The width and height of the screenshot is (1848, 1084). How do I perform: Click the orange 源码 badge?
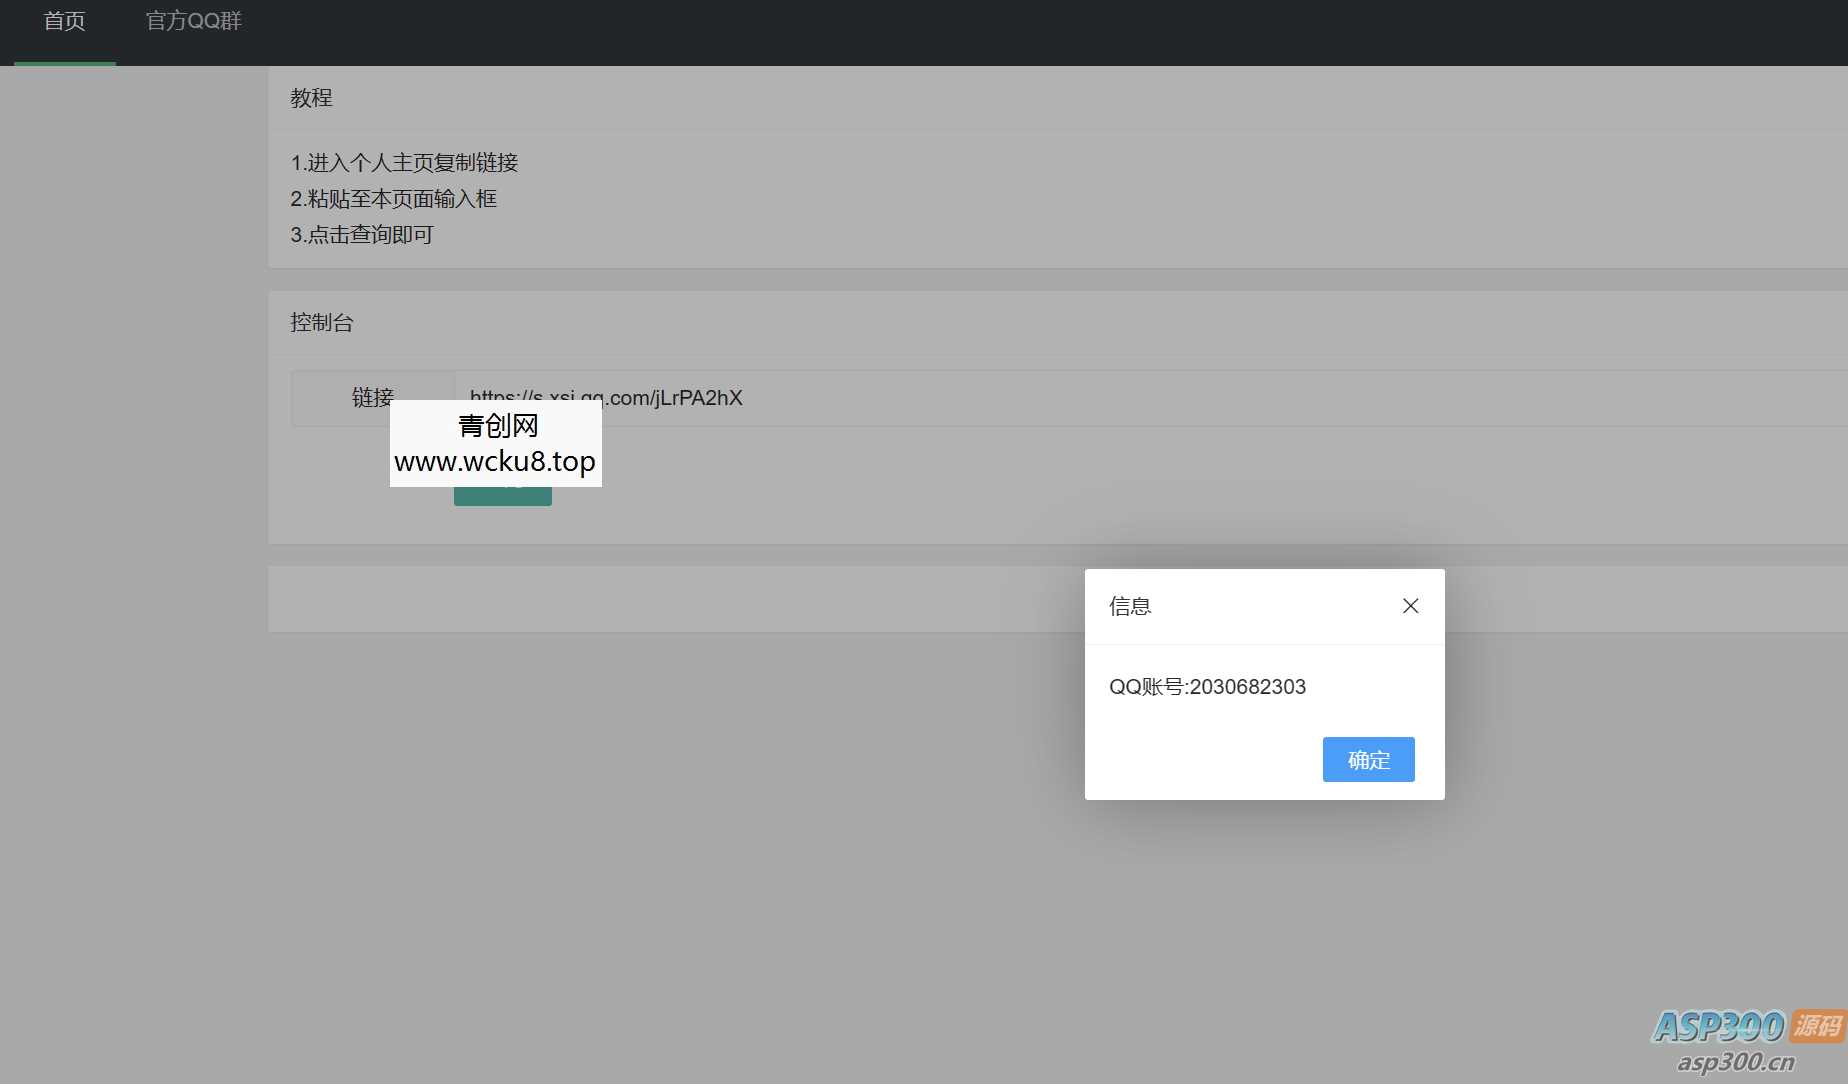[1817, 1026]
